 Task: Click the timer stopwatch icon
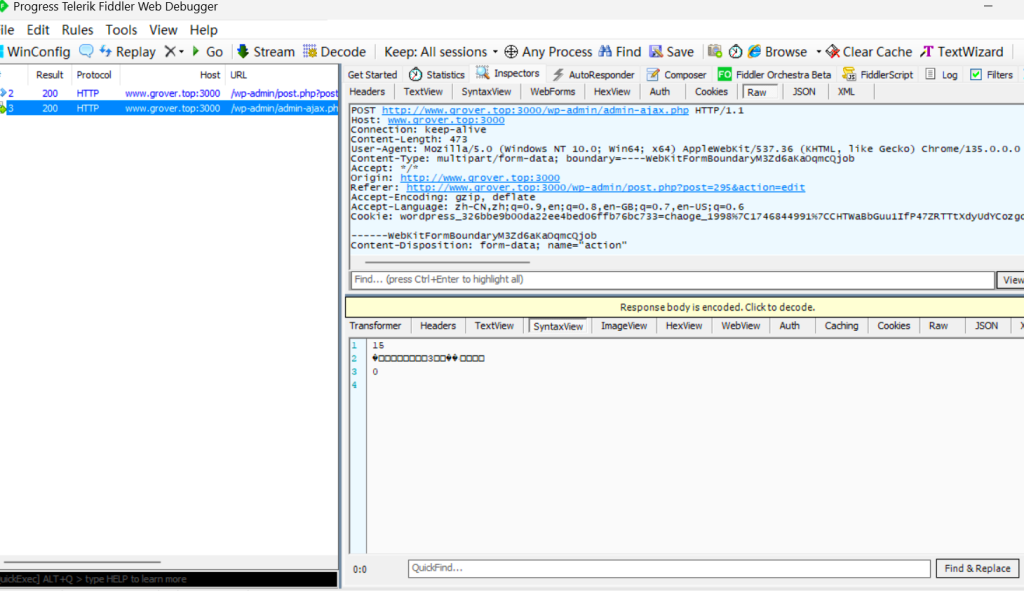coord(735,51)
